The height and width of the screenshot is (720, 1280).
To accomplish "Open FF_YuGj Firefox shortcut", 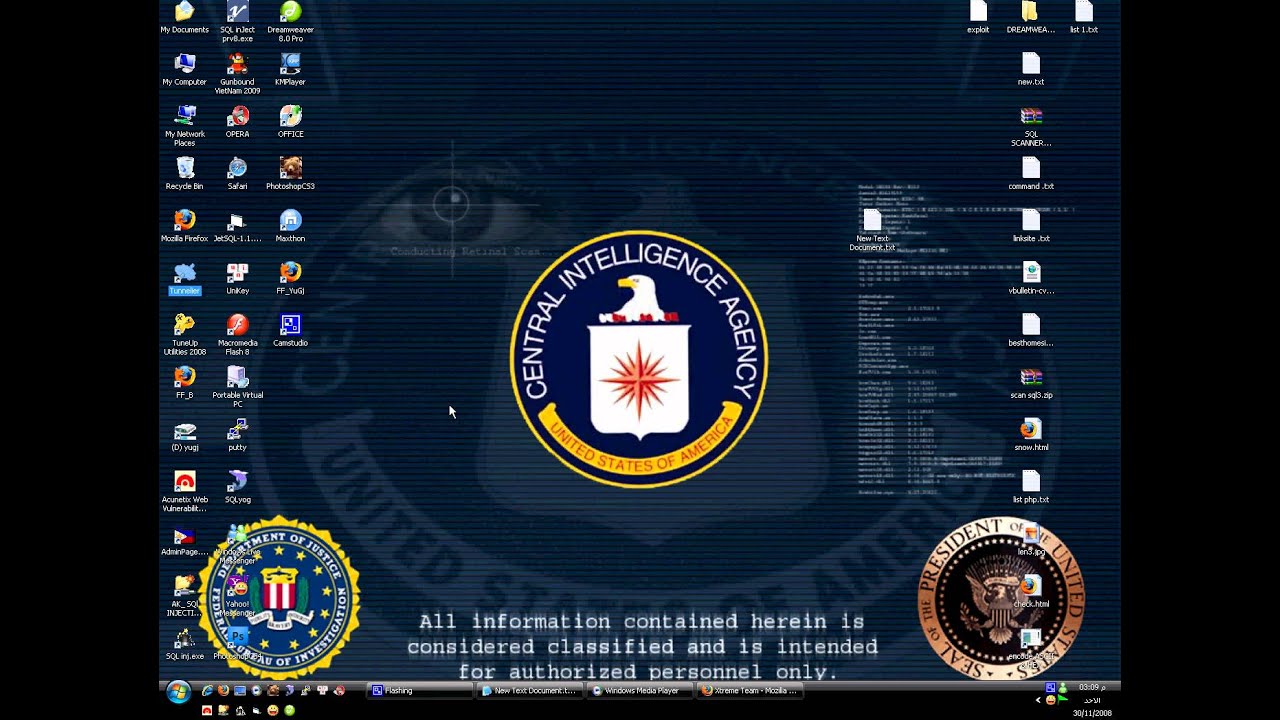I will tap(290, 279).
